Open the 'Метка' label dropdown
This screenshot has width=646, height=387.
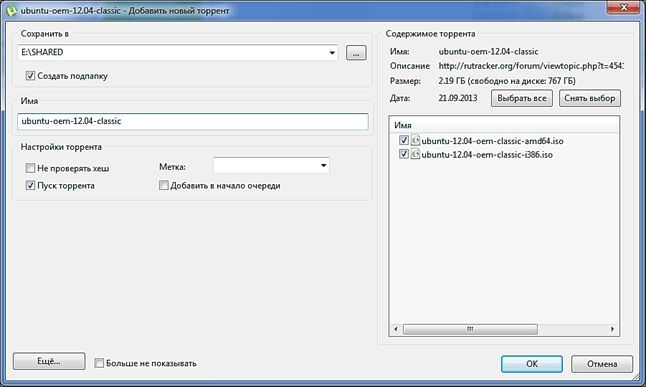(x=324, y=166)
